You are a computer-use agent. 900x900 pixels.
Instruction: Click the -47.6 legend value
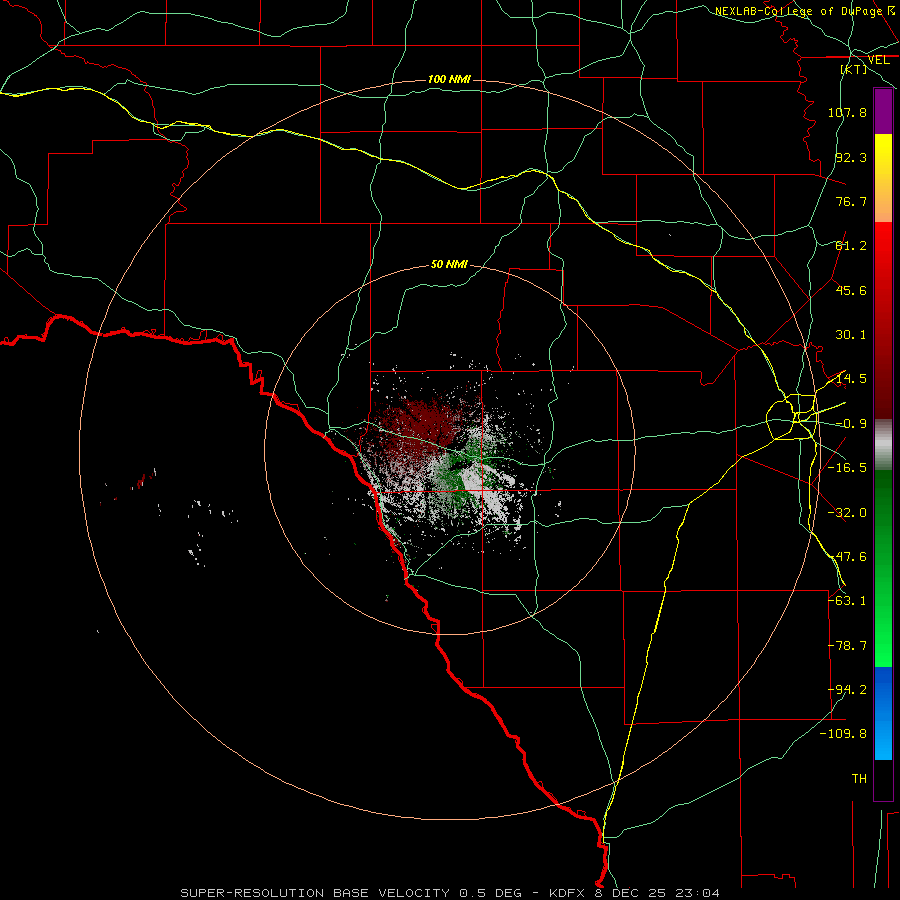[x=847, y=557]
